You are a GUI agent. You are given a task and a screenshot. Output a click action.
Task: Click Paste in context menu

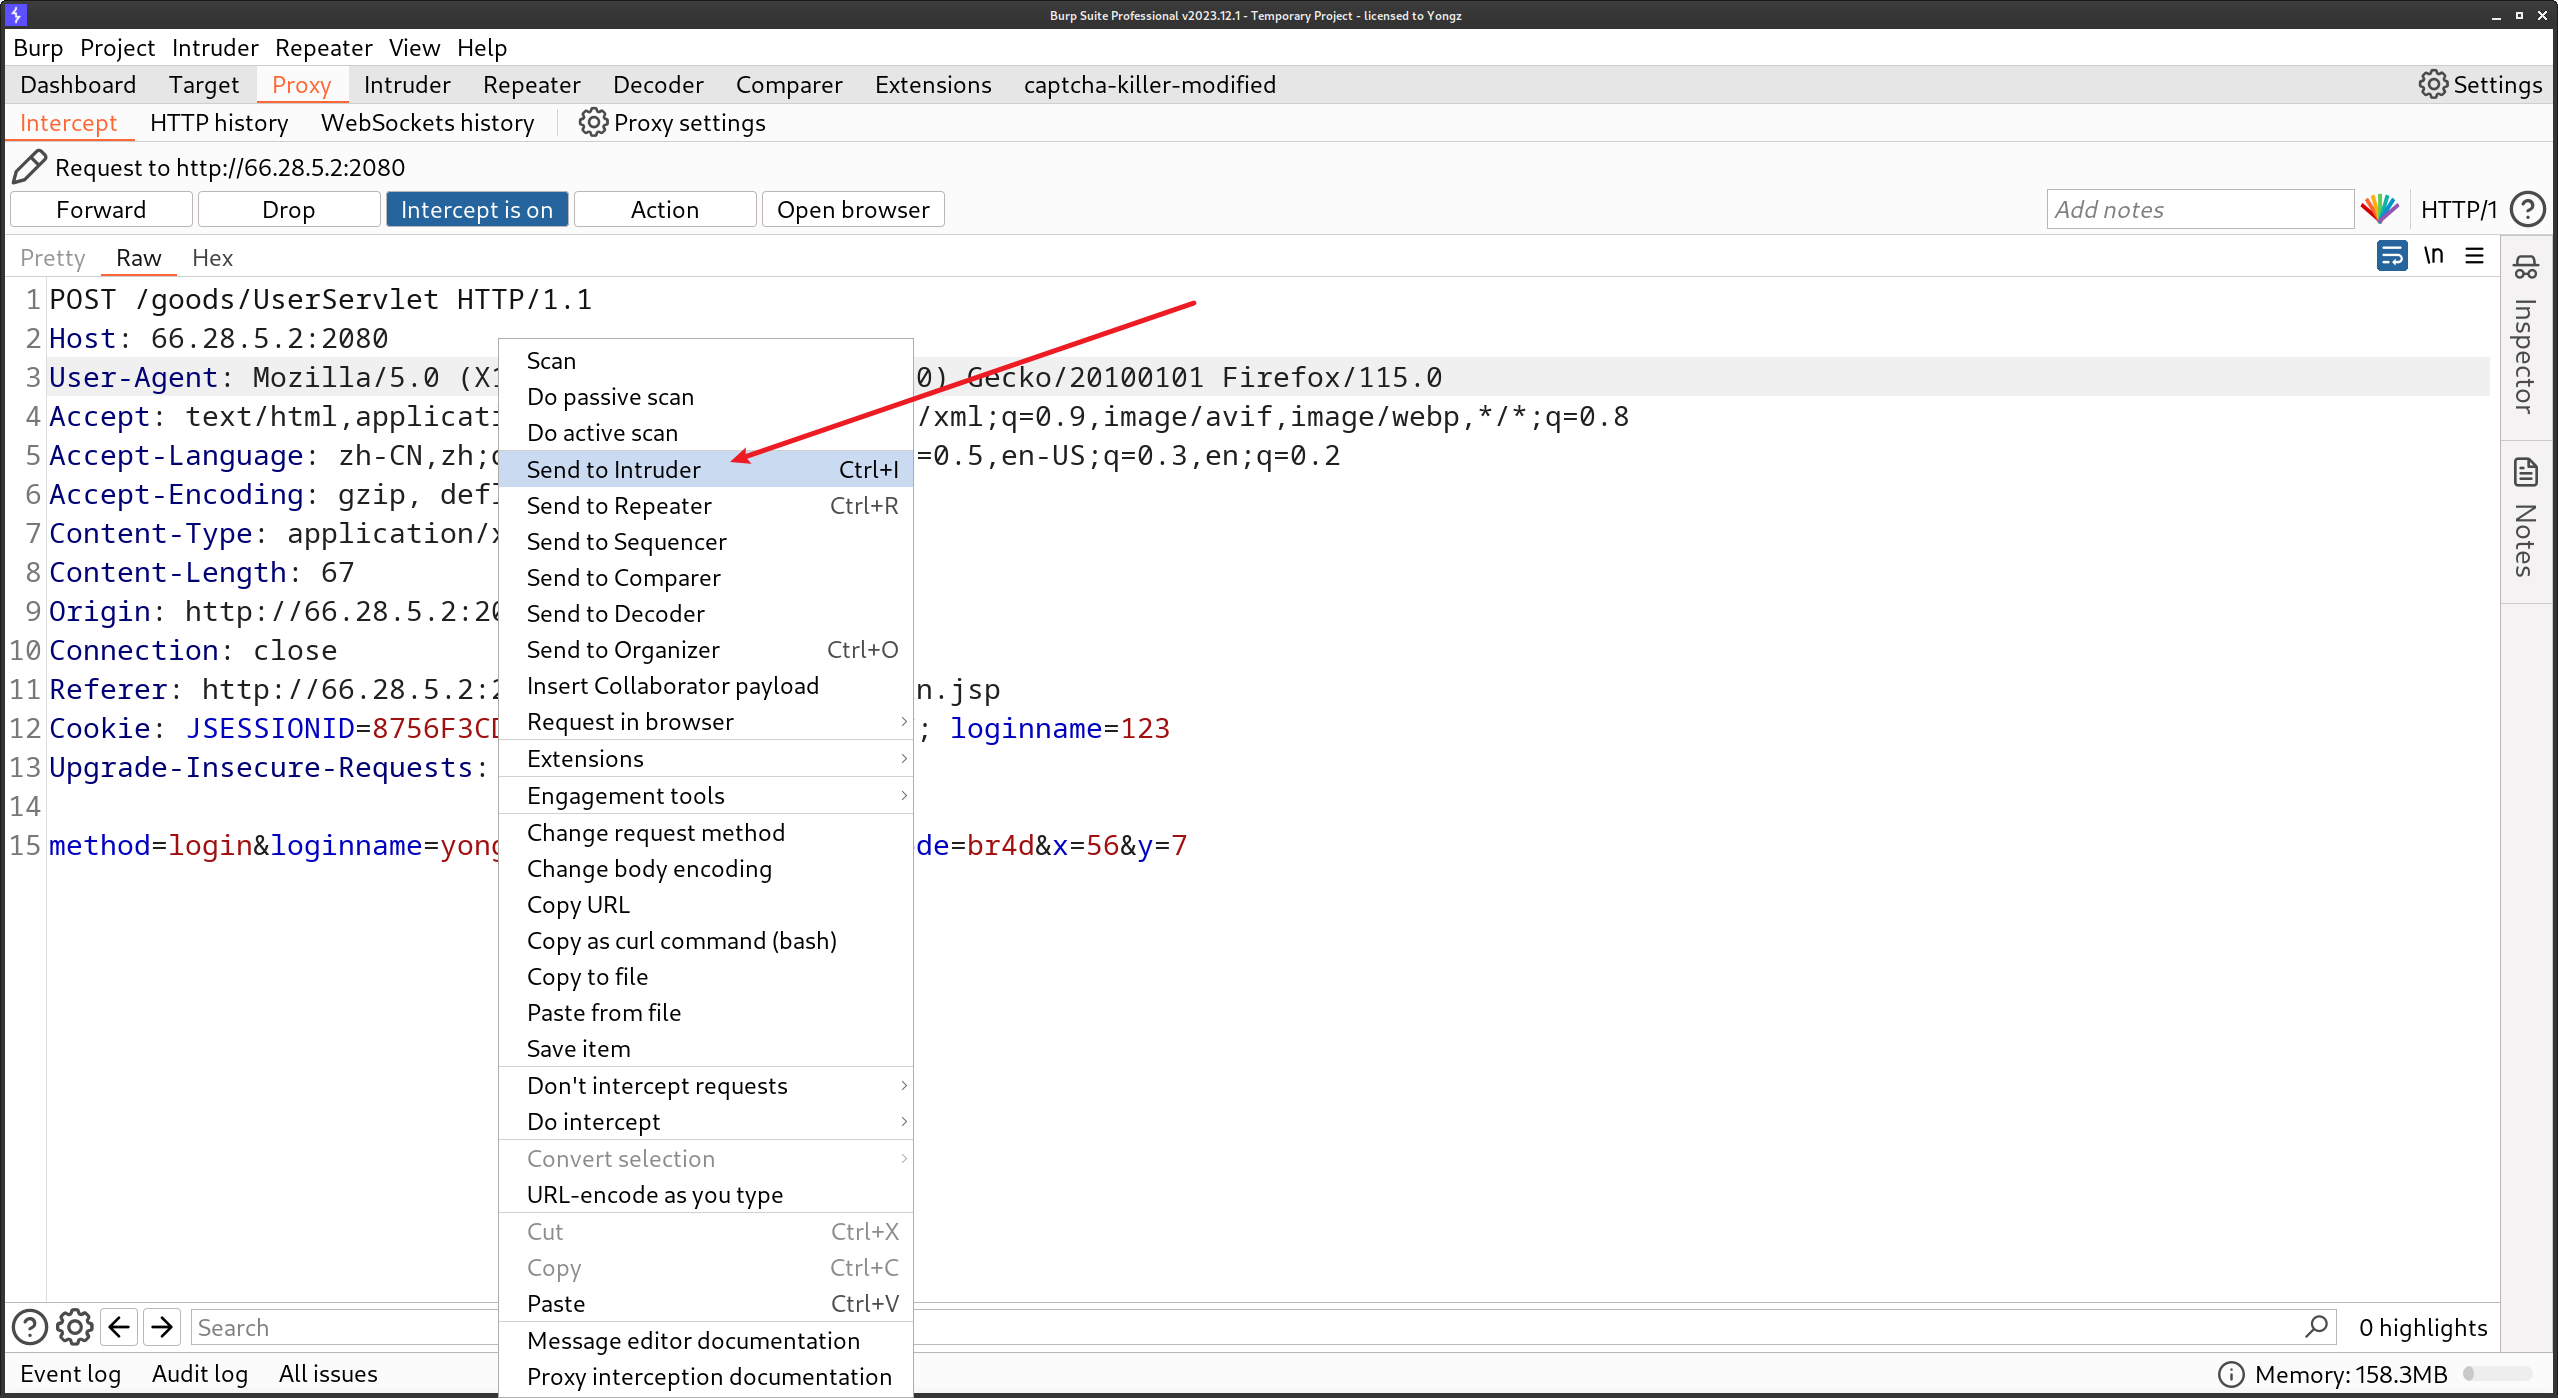tap(706, 1304)
